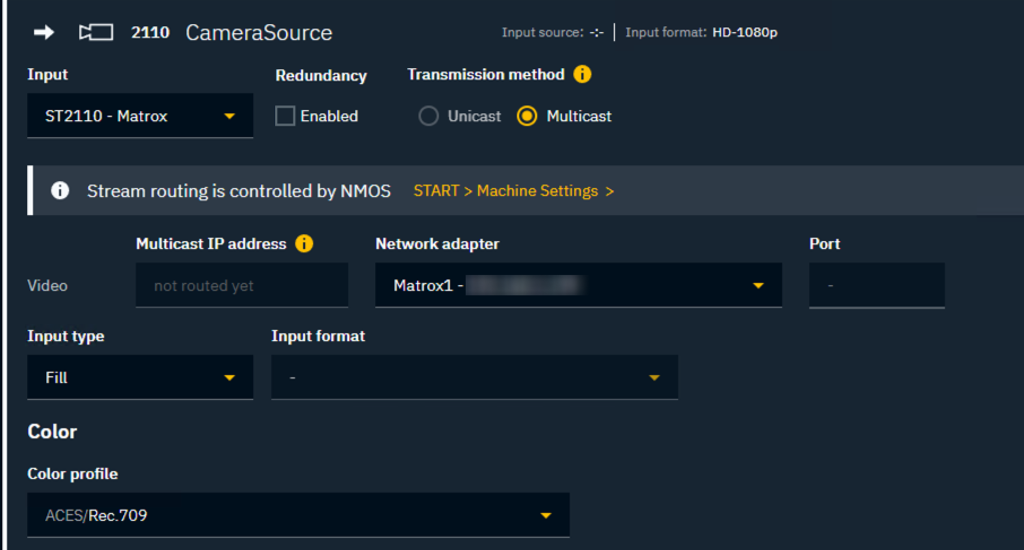Viewport: 1024px width, 550px height.
Task: Select the Multicast radio button
Action: click(527, 116)
